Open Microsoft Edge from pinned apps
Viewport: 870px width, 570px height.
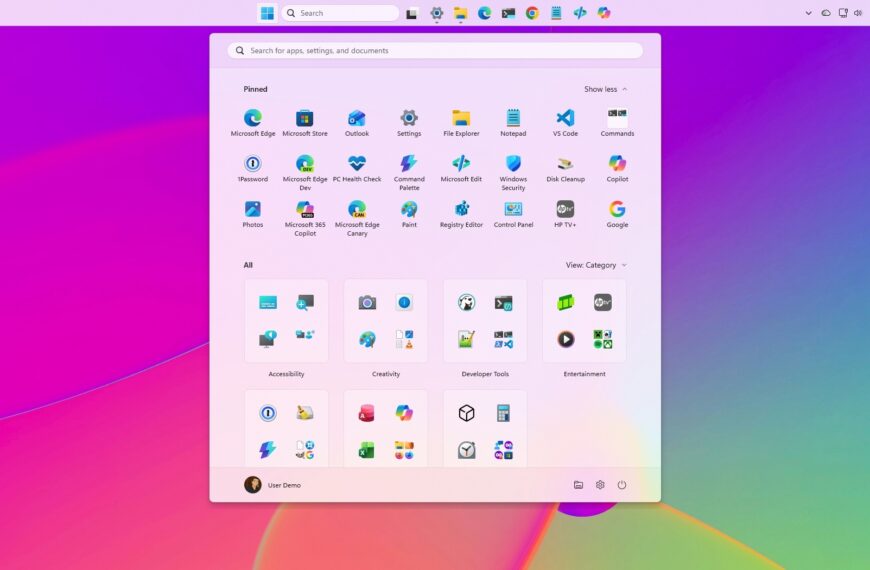252,123
